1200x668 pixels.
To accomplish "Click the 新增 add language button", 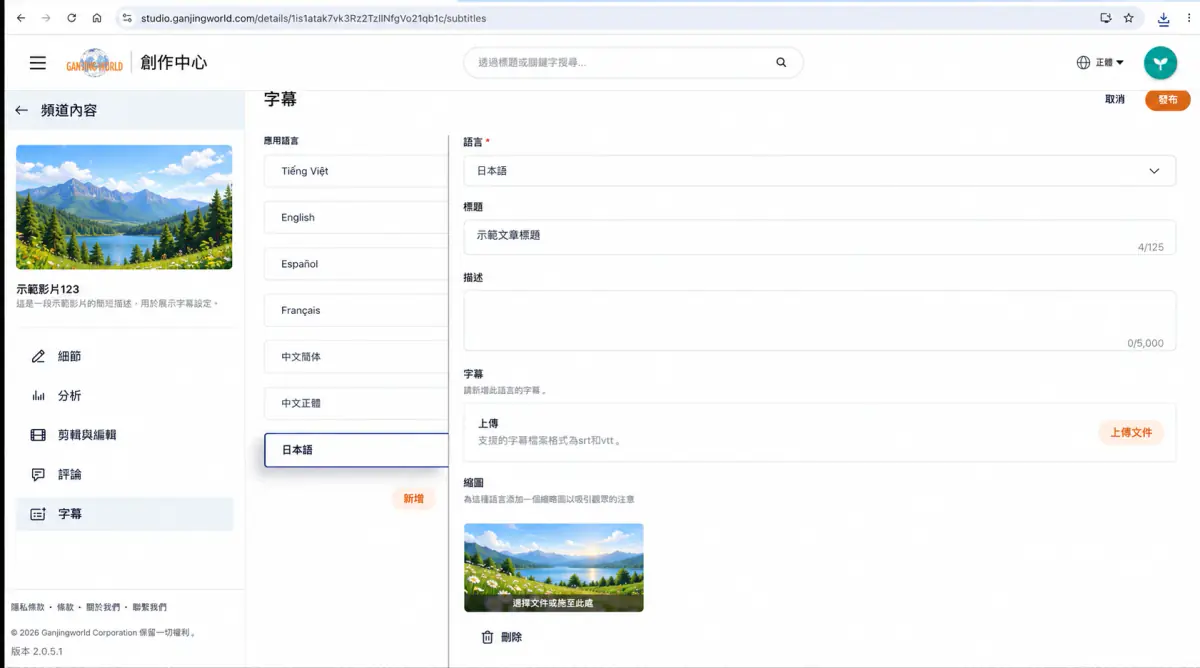I will [x=413, y=498].
